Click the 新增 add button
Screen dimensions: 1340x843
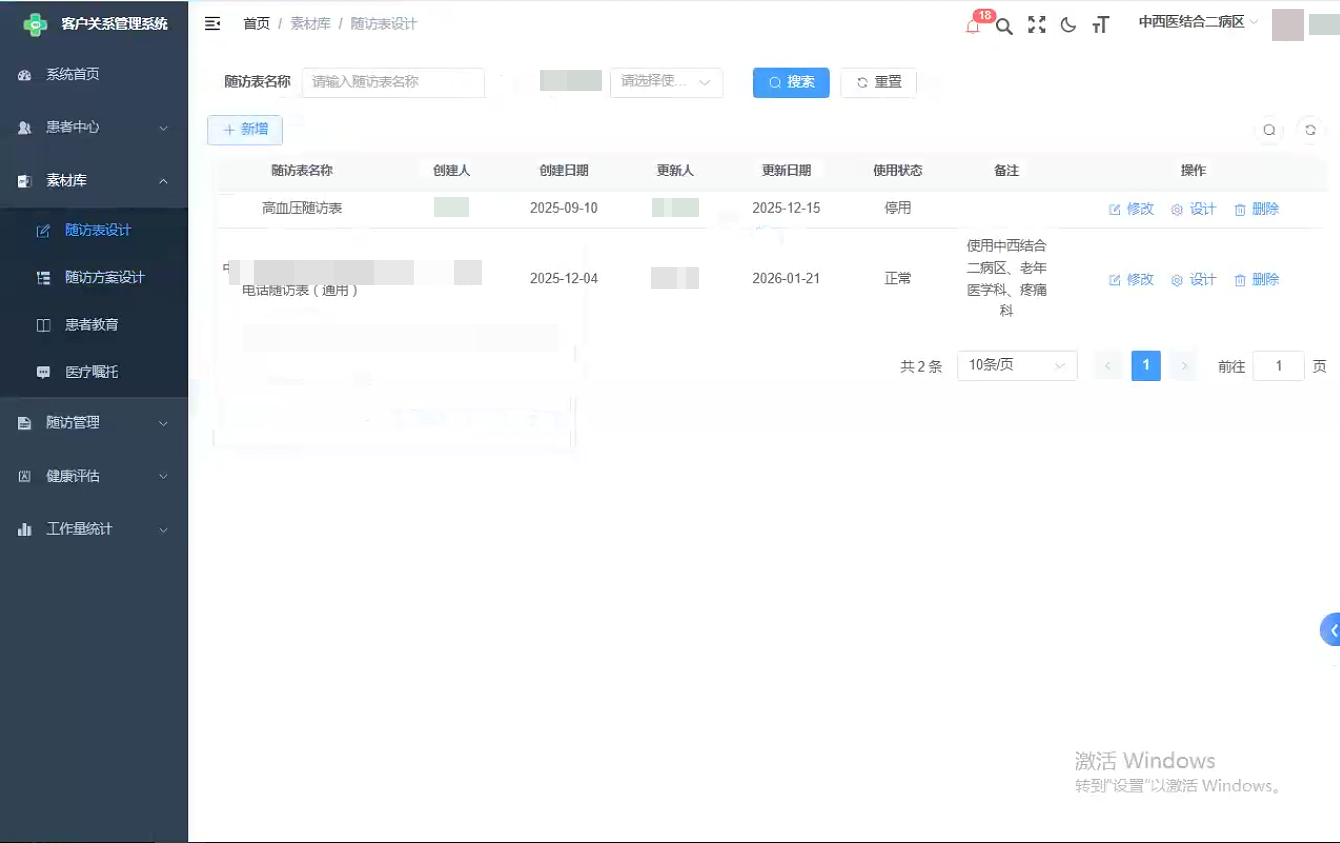click(244, 129)
